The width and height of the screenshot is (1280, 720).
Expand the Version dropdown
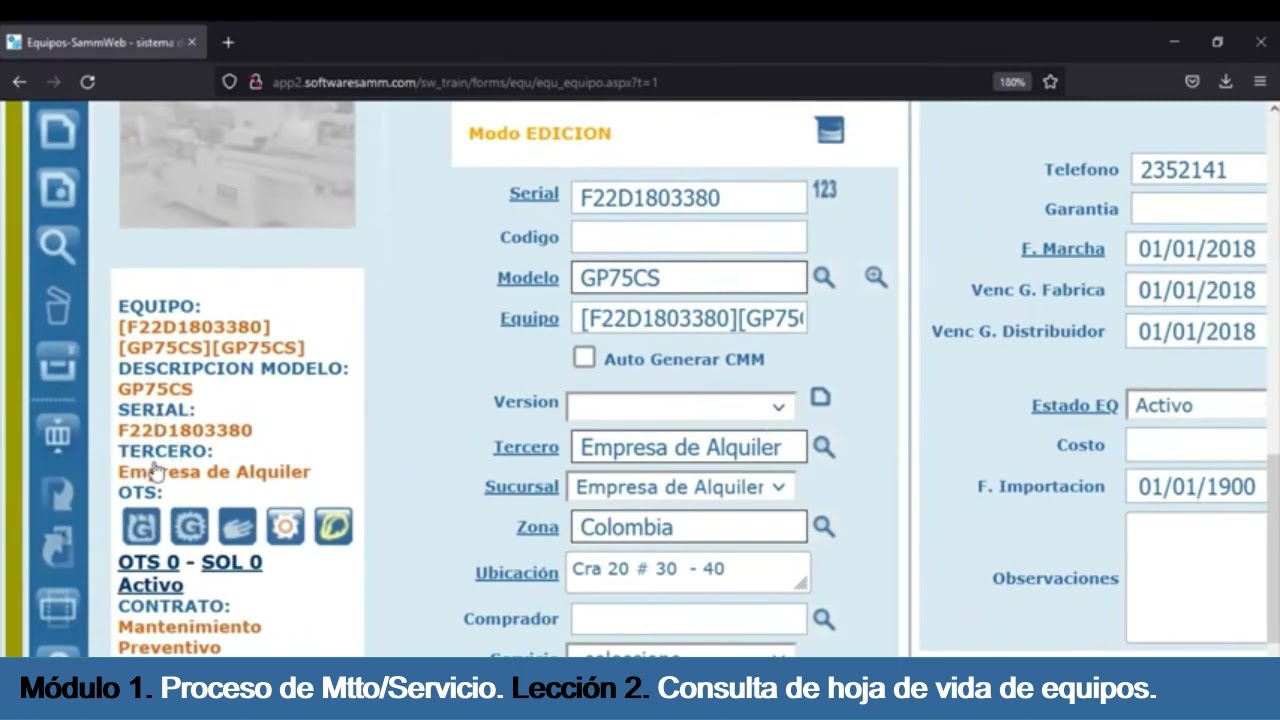[x=681, y=406]
